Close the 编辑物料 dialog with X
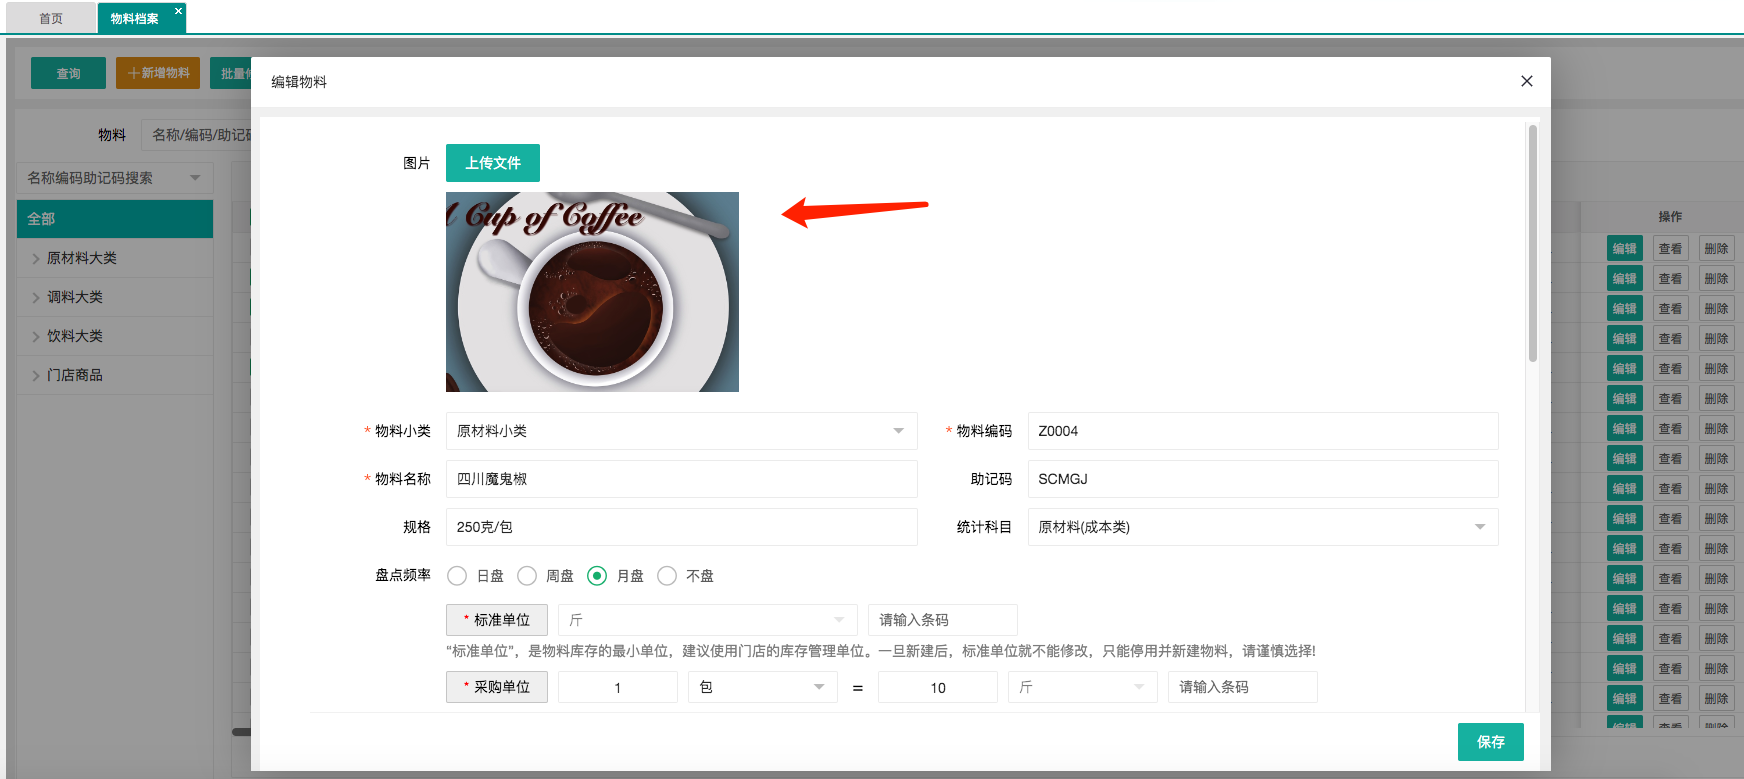This screenshot has height=779, width=1744. click(1526, 81)
